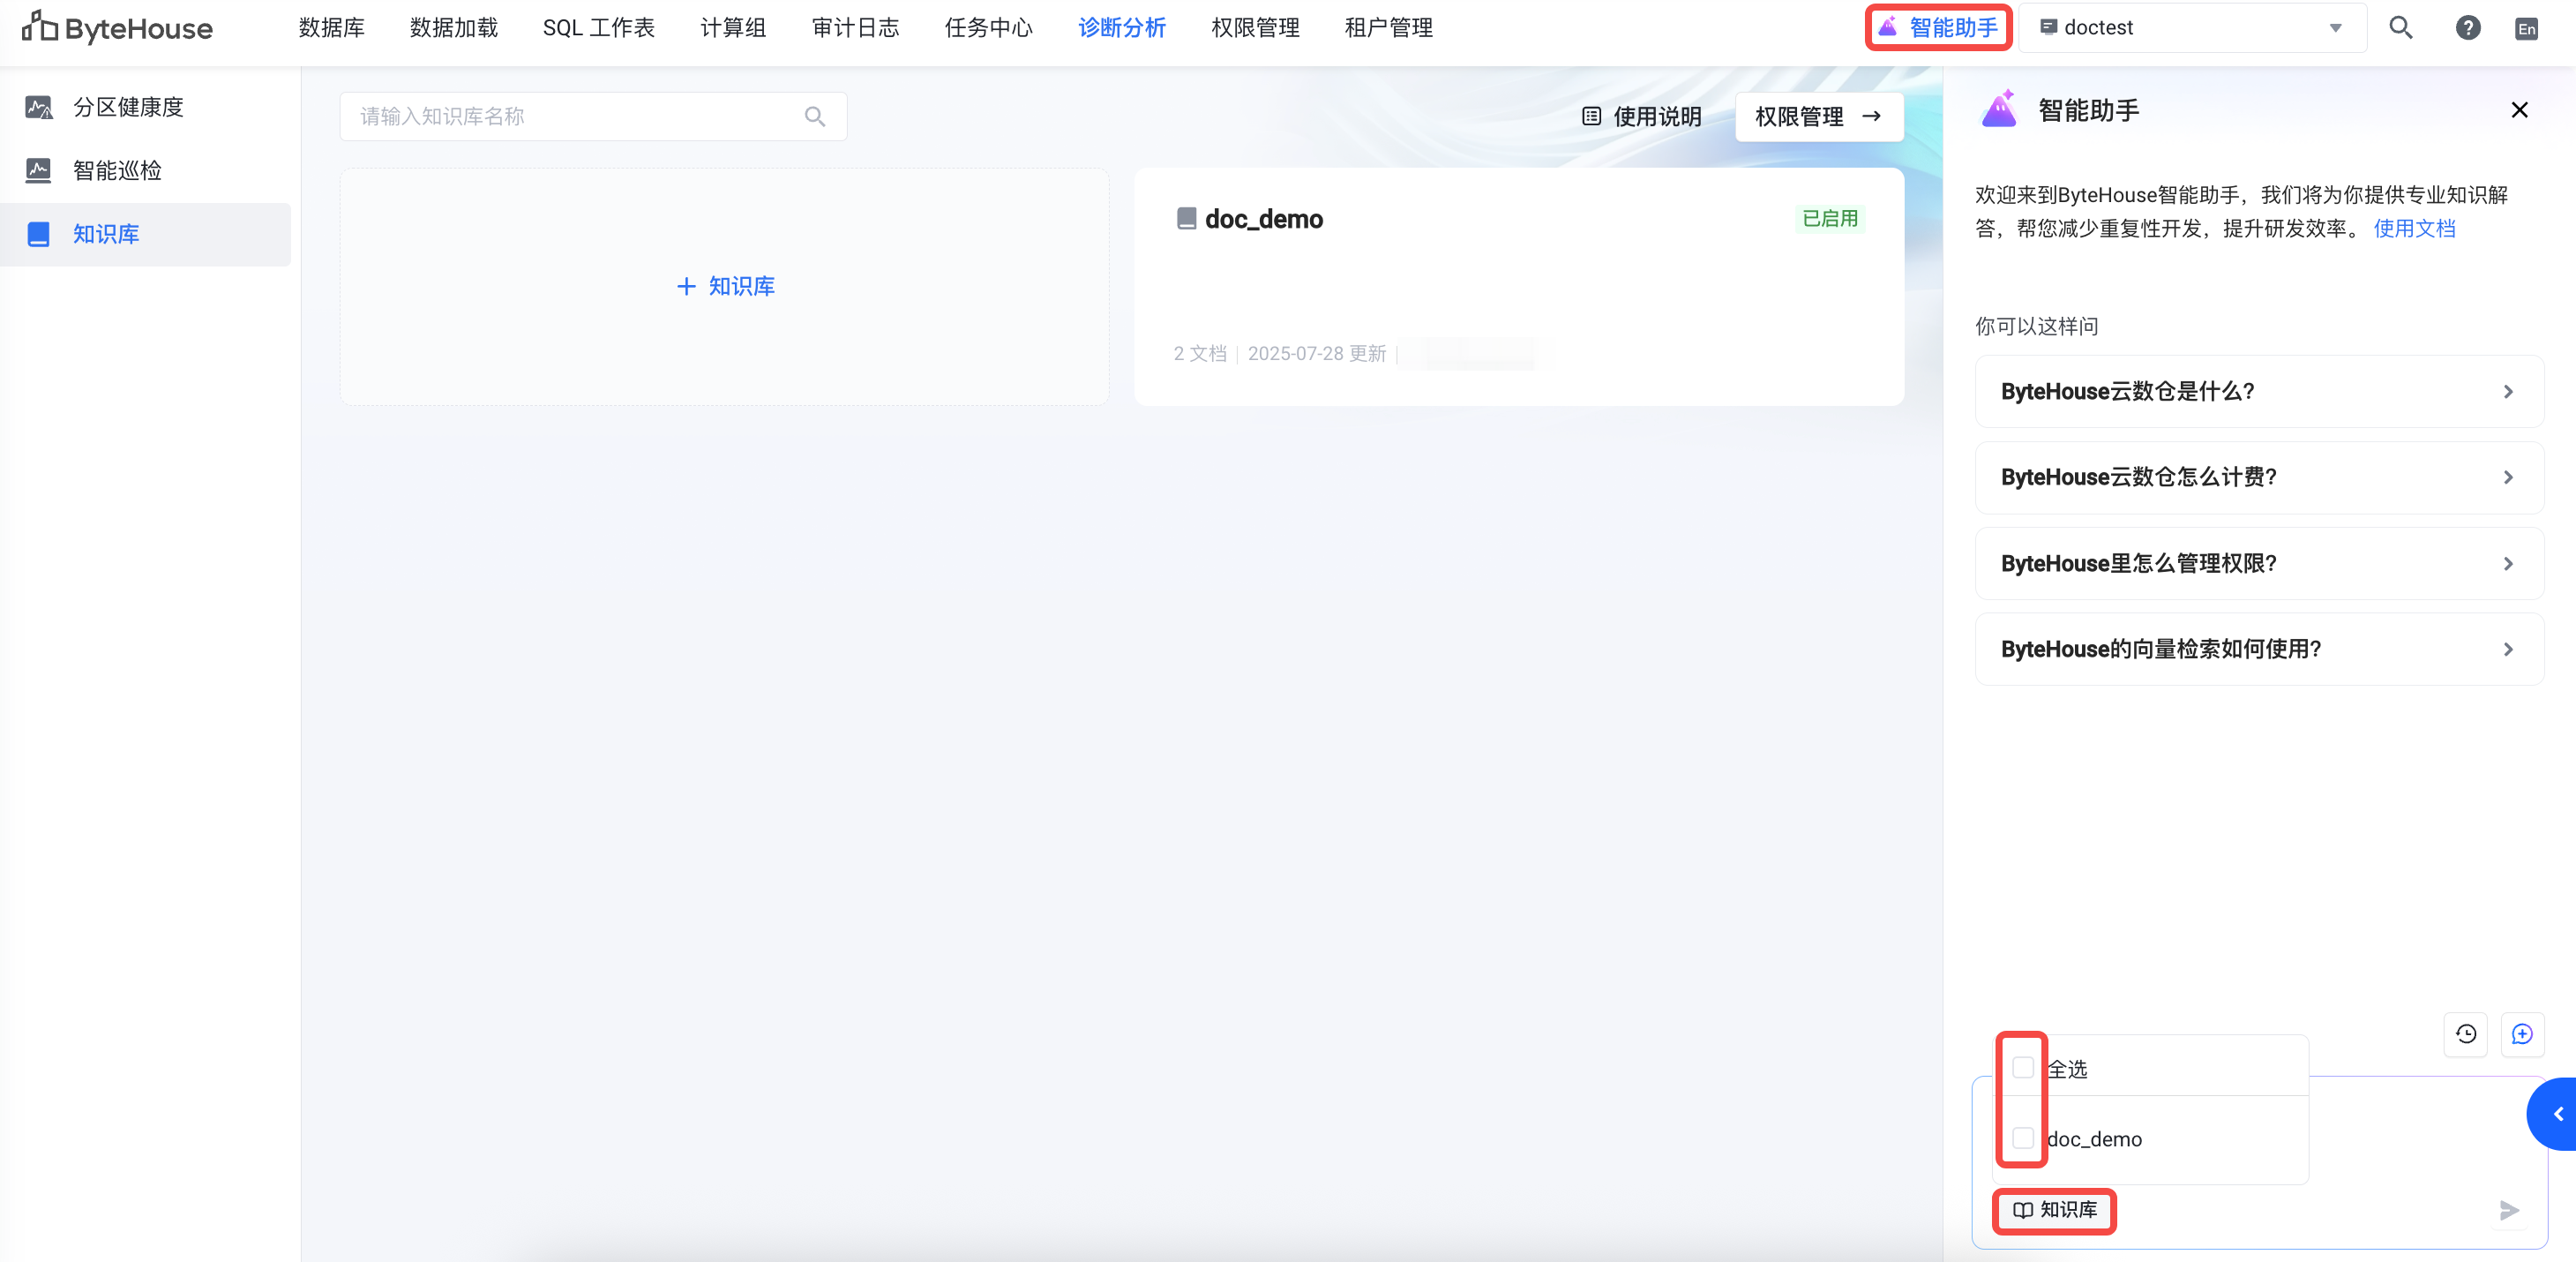Open 智能巡检 in the sidebar
2576x1262 pixels.
(x=117, y=170)
